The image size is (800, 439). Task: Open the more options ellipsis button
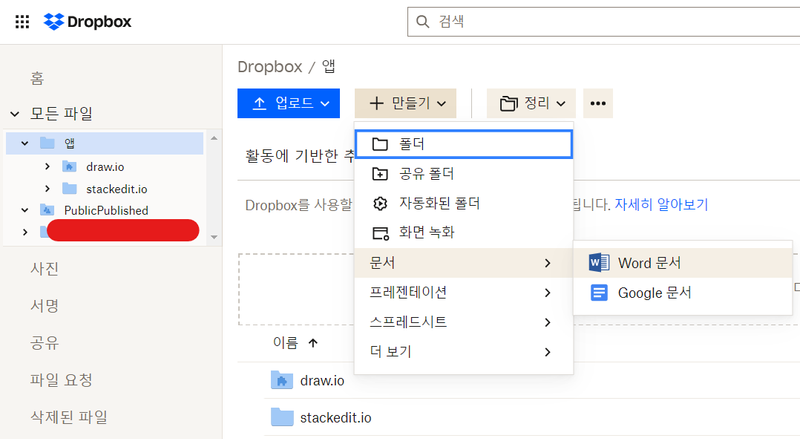[x=598, y=103]
